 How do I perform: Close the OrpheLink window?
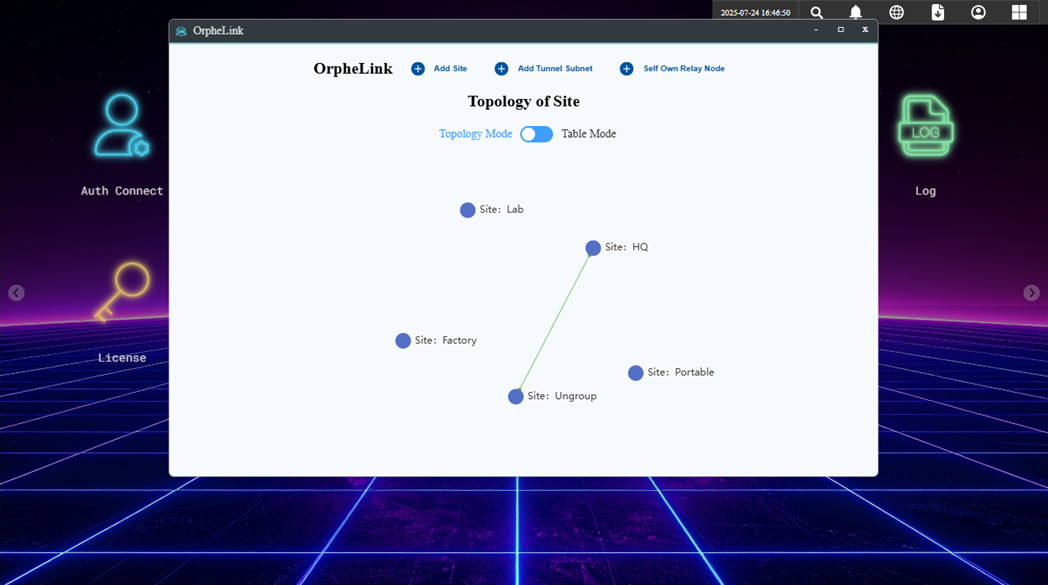[865, 30]
